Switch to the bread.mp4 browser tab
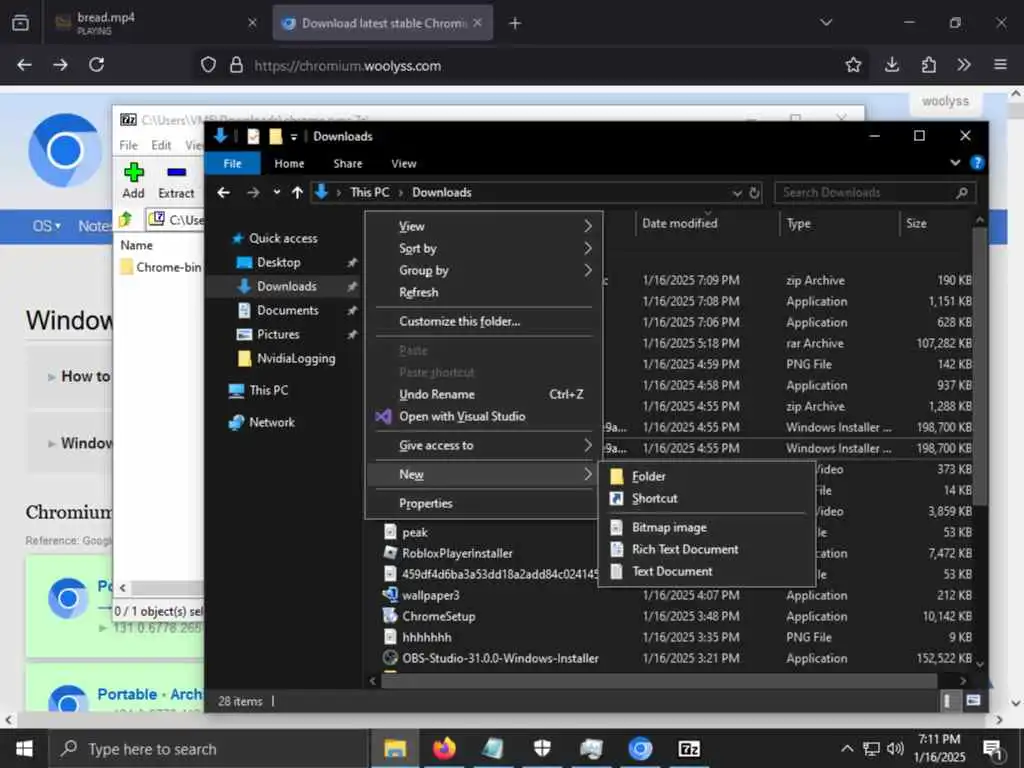Image resolution: width=1024 pixels, height=768 pixels. pyautogui.click(x=155, y=23)
